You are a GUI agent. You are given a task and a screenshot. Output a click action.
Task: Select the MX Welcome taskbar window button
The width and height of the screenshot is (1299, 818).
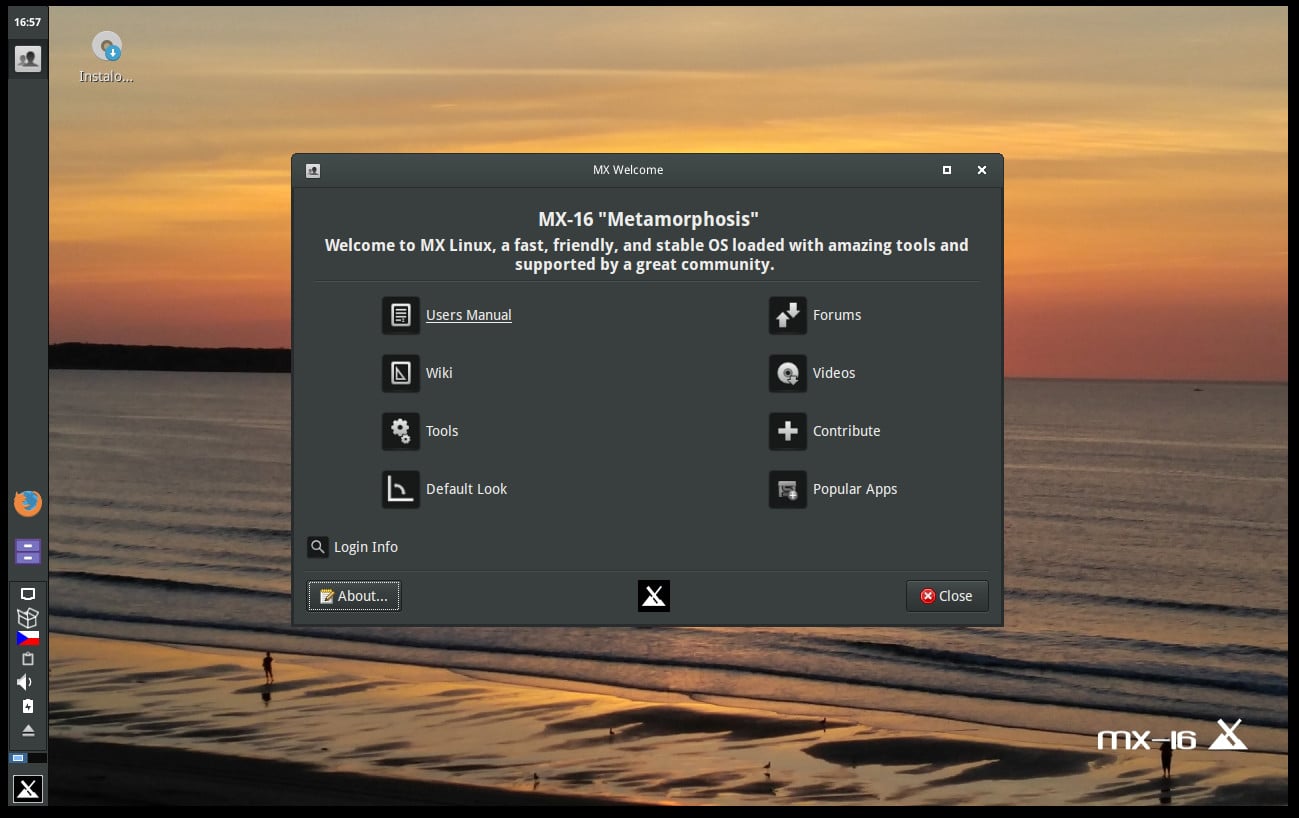click(x=28, y=59)
